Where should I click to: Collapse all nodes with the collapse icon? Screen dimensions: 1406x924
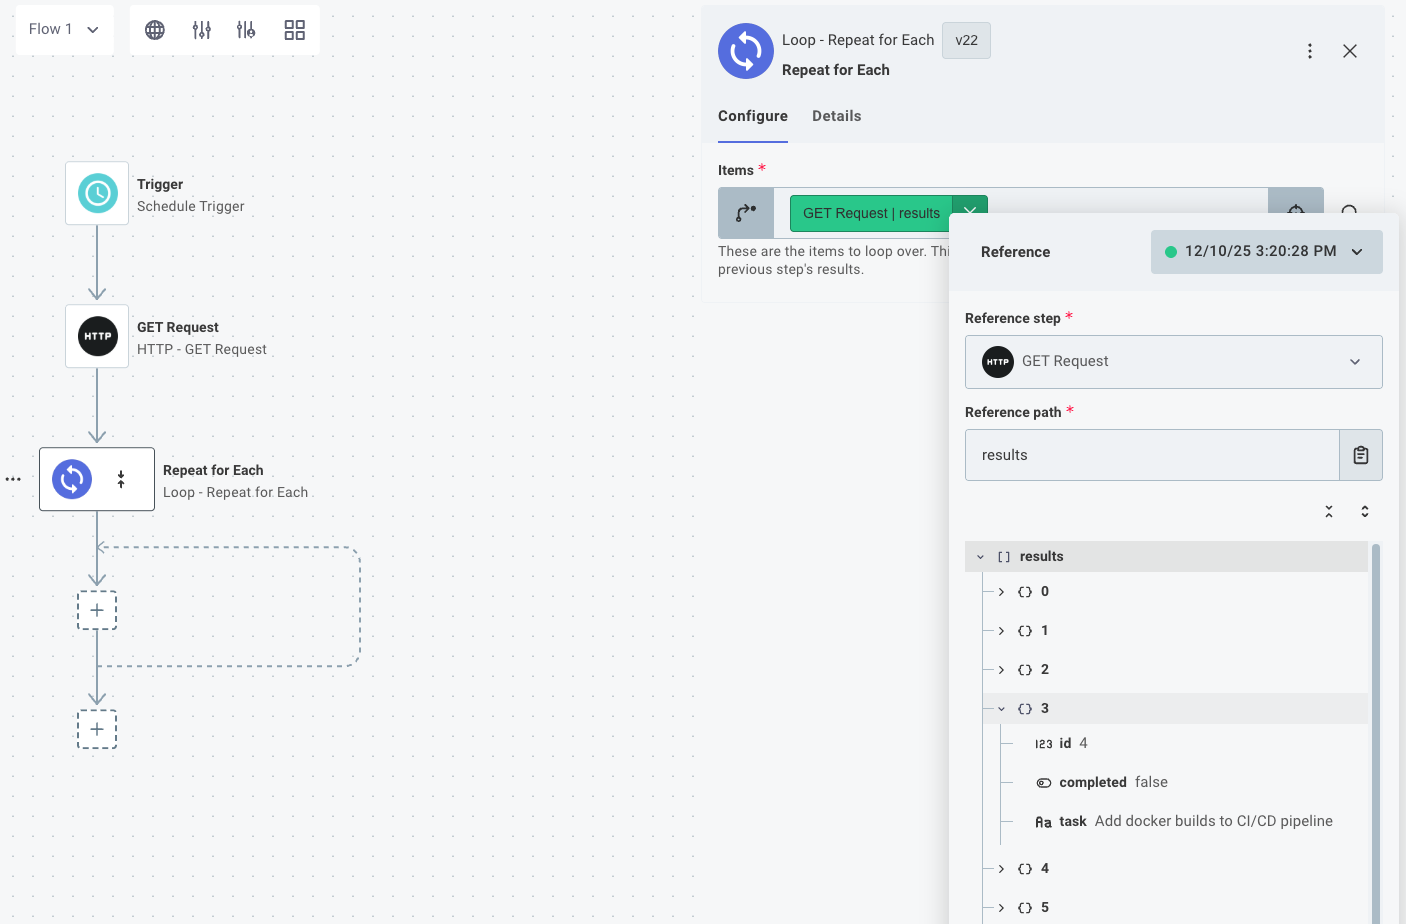click(1328, 510)
